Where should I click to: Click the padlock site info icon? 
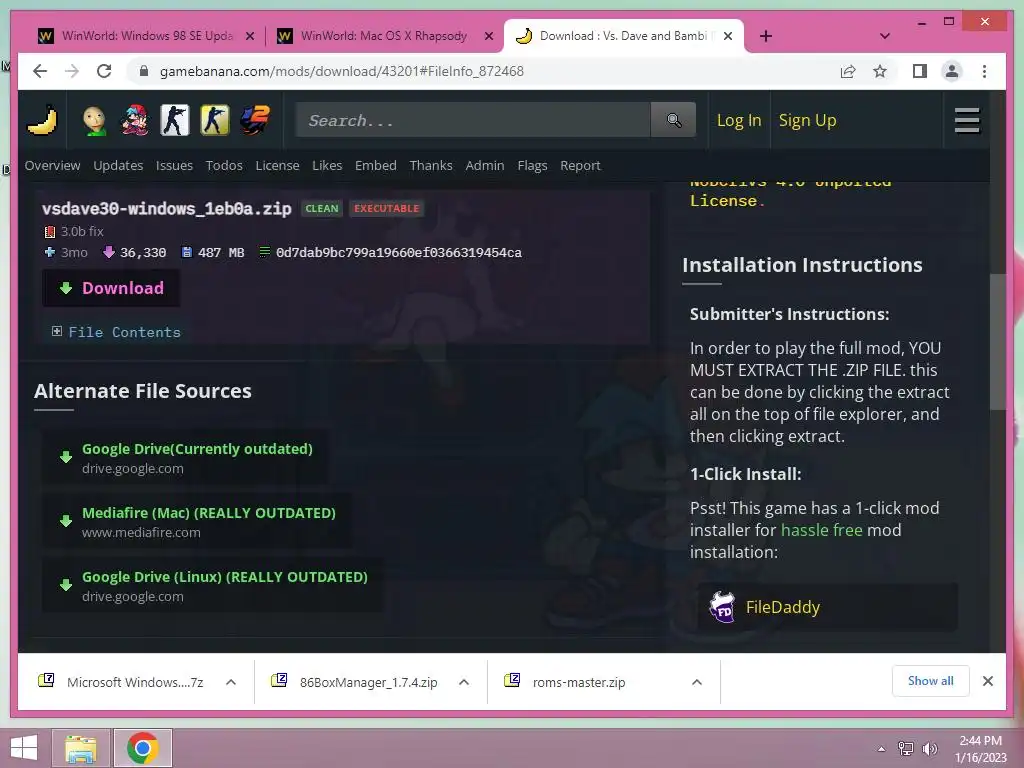[x=144, y=71]
